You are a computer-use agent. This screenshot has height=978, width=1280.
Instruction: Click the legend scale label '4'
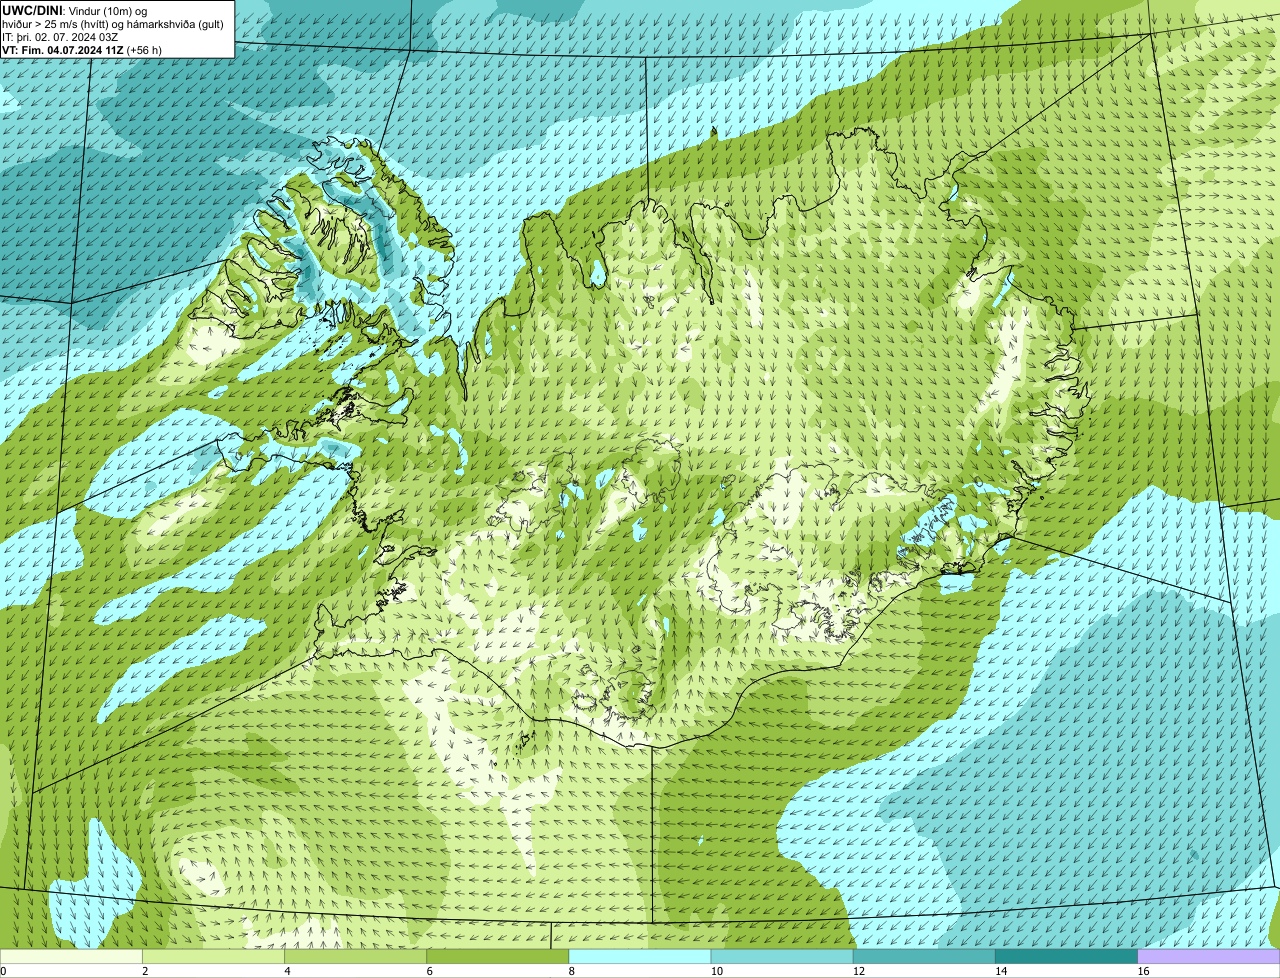point(287,971)
